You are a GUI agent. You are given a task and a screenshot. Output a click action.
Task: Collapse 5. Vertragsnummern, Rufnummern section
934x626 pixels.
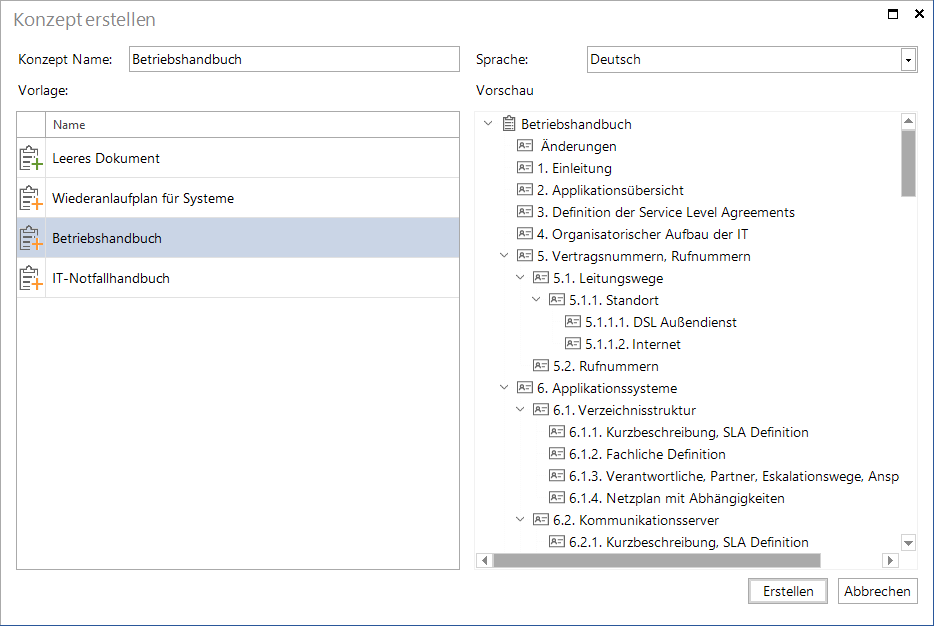pyautogui.click(x=504, y=256)
